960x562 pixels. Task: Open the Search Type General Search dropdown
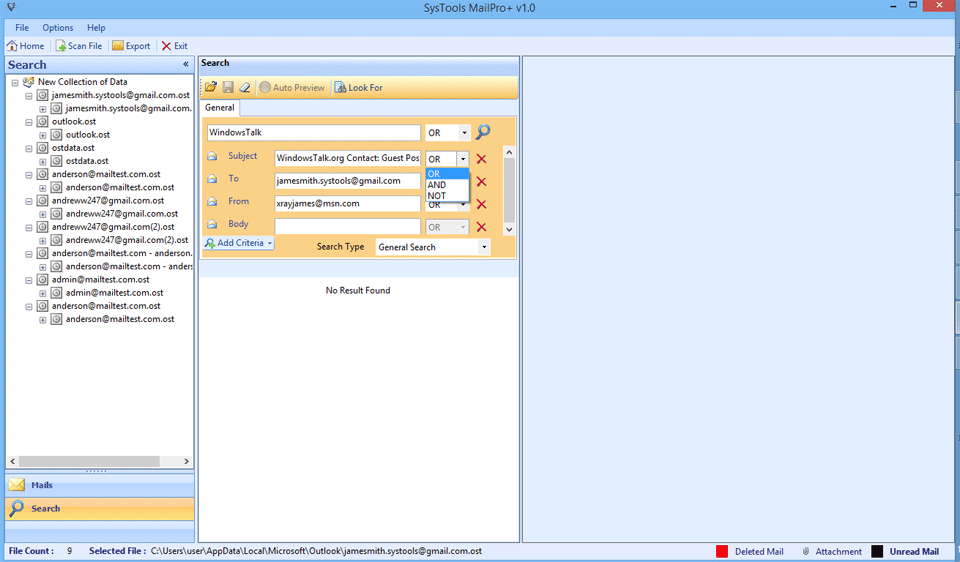(x=484, y=247)
